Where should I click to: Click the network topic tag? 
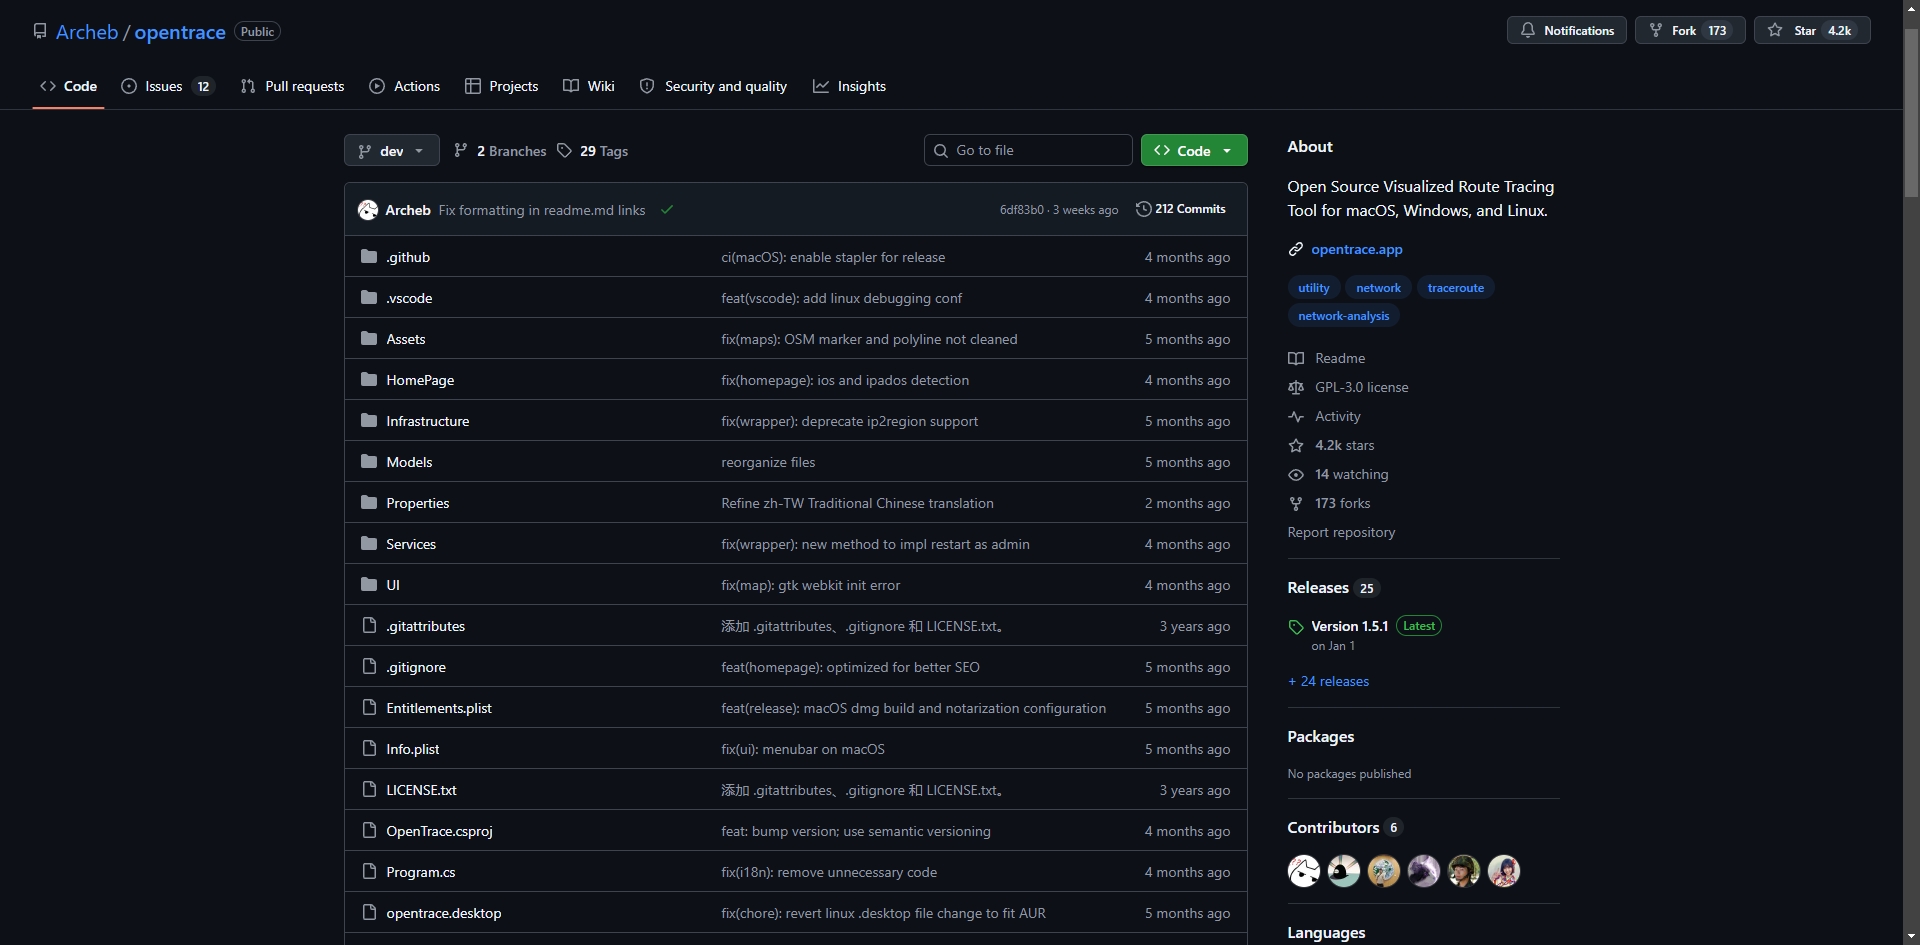tap(1378, 288)
